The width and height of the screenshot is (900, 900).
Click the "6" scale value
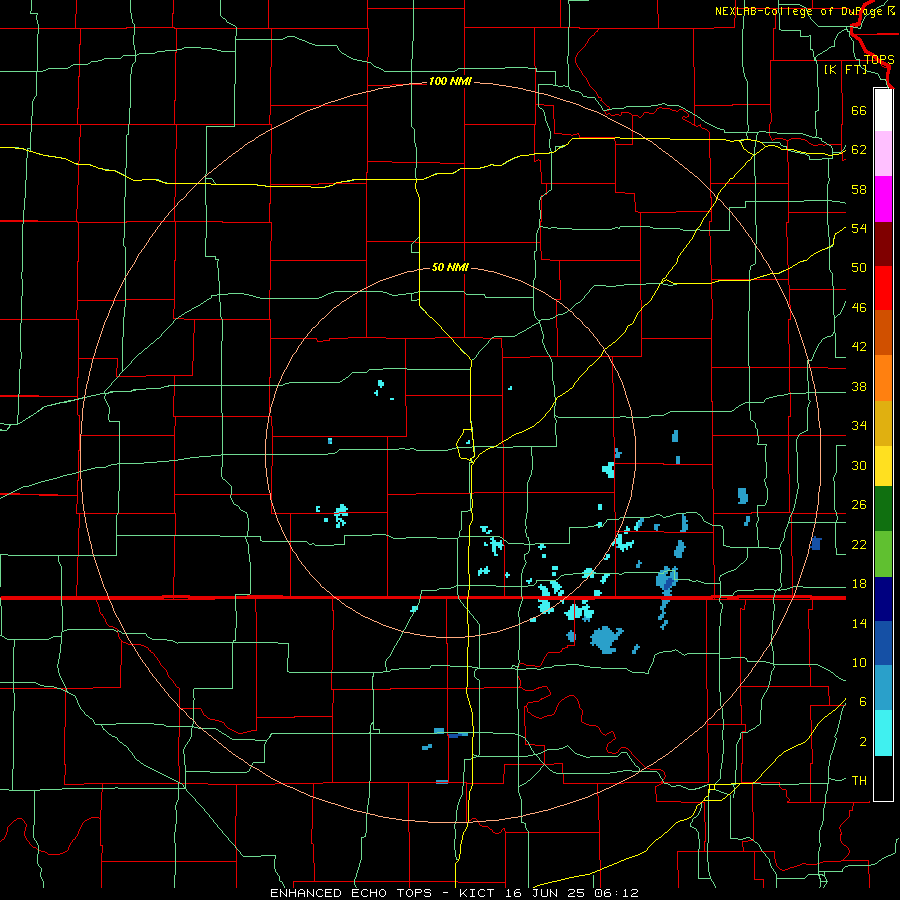tap(862, 702)
